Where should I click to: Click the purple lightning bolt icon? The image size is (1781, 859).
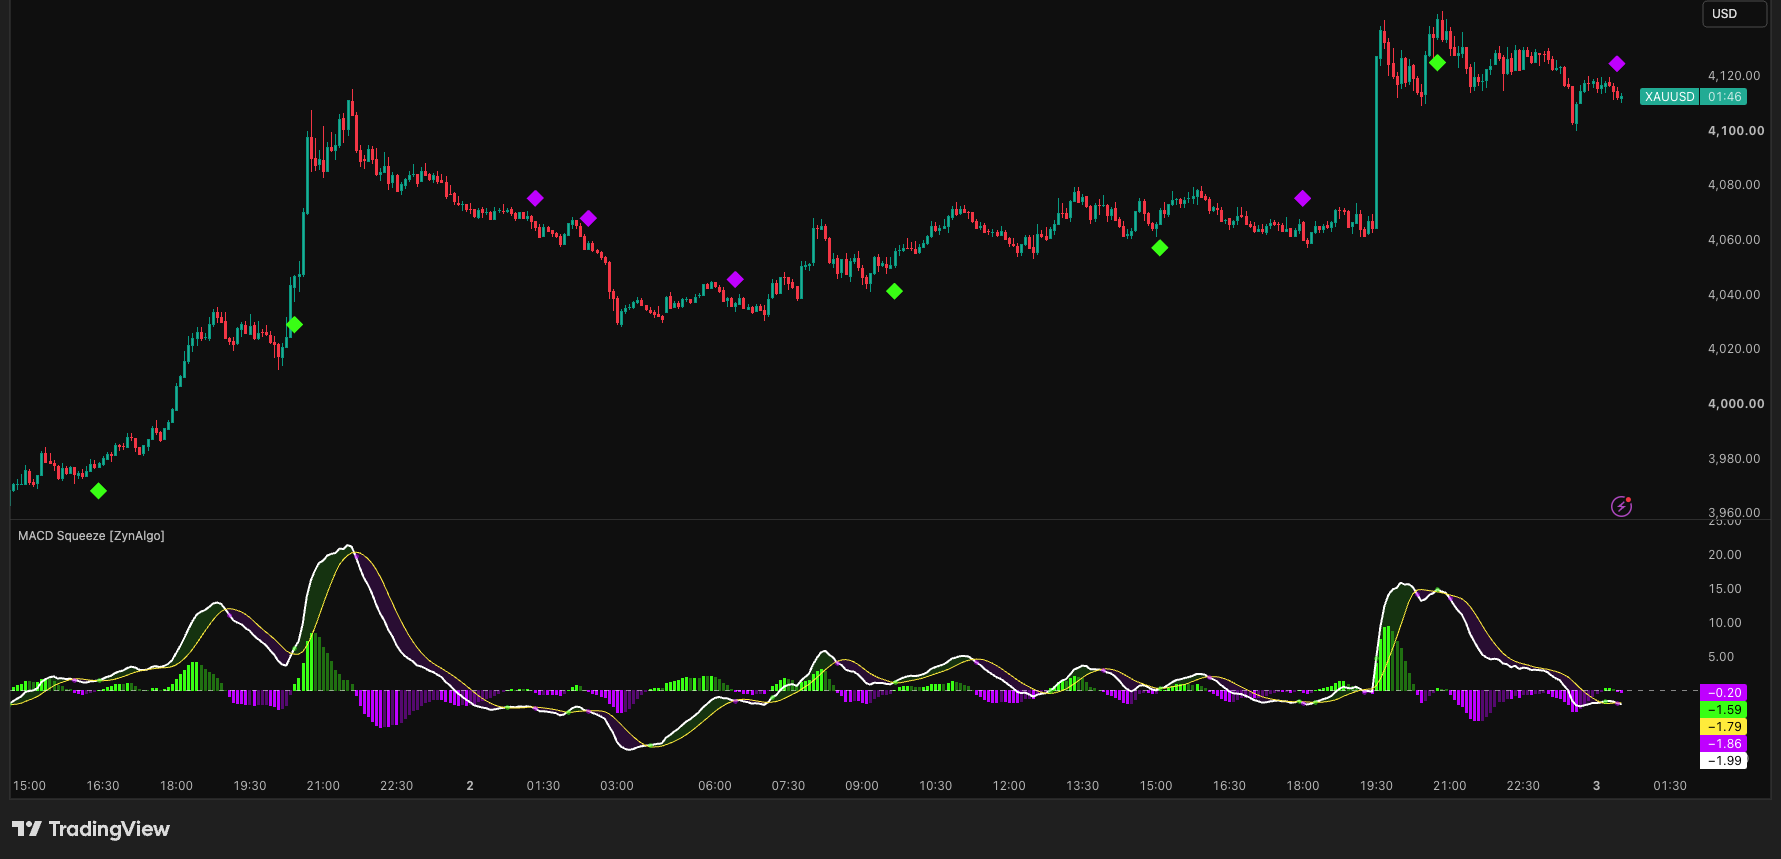(1621, 506)
